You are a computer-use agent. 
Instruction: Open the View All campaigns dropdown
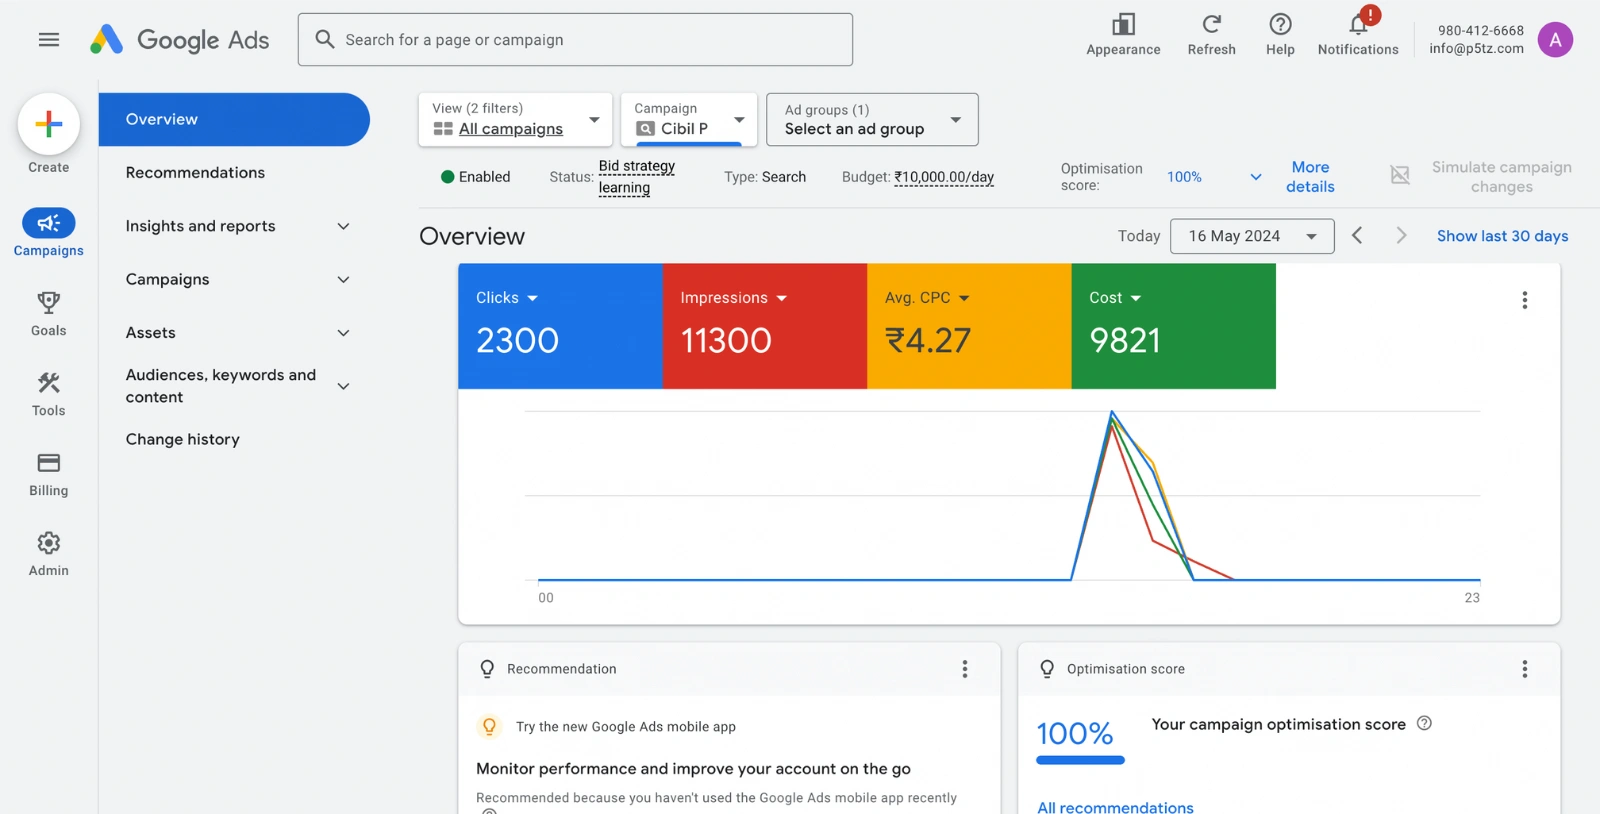click(x=515, y=120)
